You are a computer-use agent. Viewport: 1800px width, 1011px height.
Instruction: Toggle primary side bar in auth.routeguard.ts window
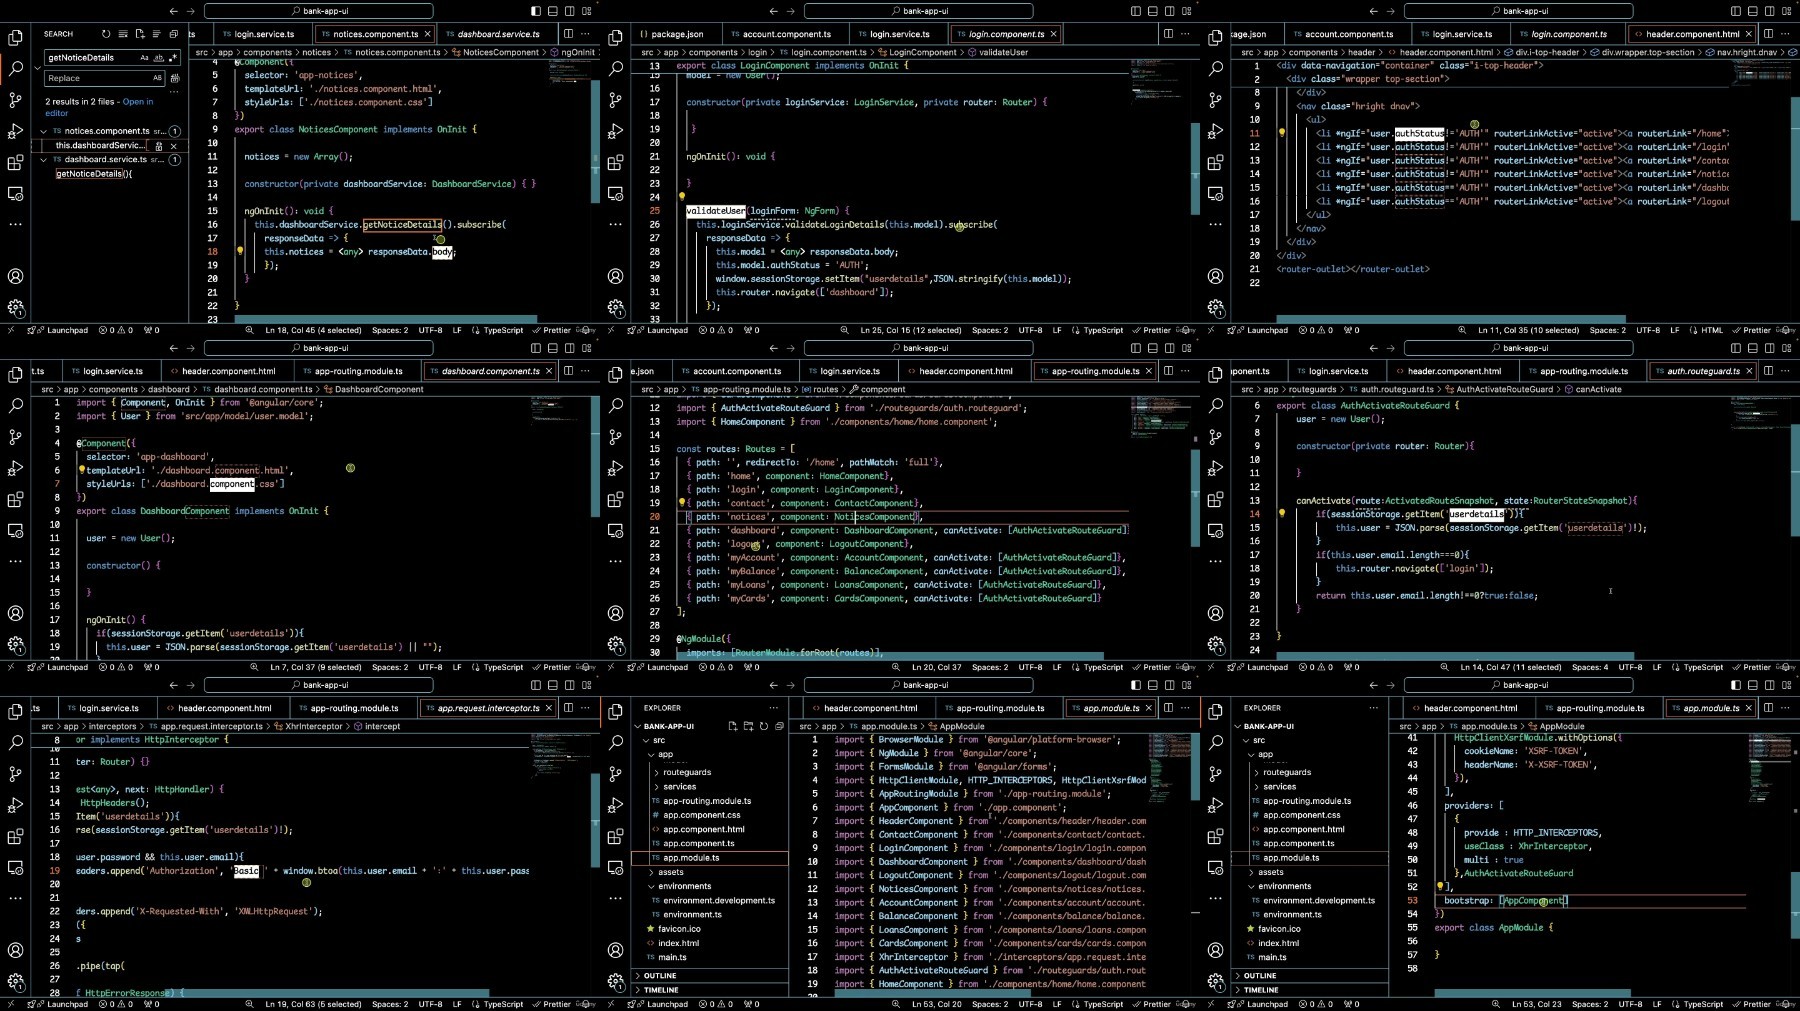(1735, 348)
